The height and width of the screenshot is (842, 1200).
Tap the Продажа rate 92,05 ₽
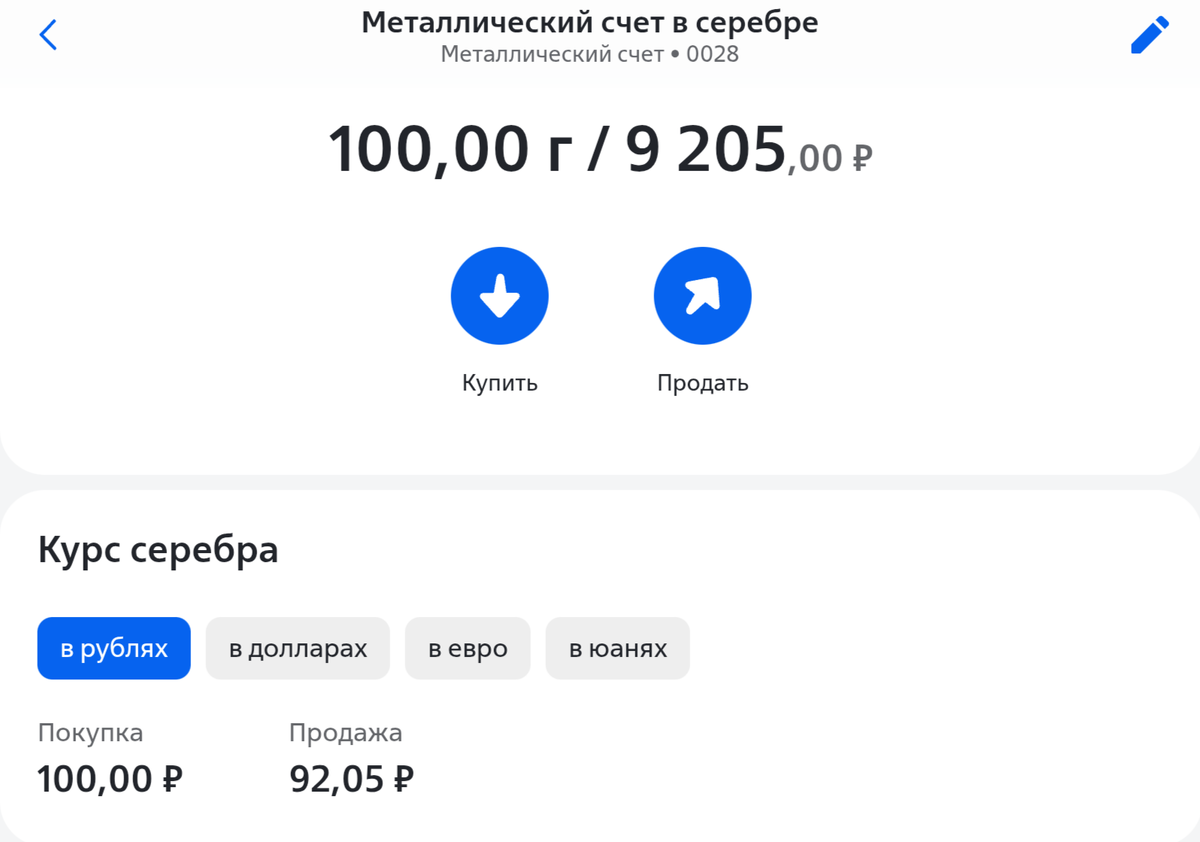350,778
